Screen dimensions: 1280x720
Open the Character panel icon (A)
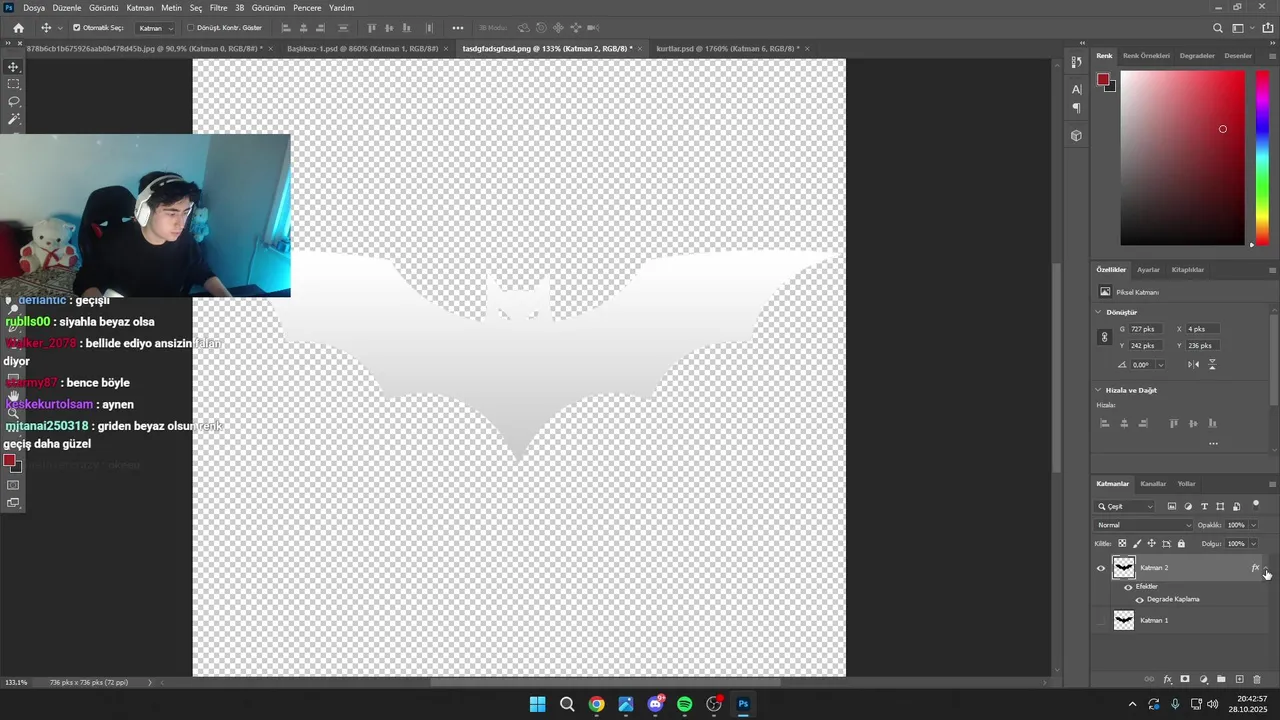(x=1076, y=89)
